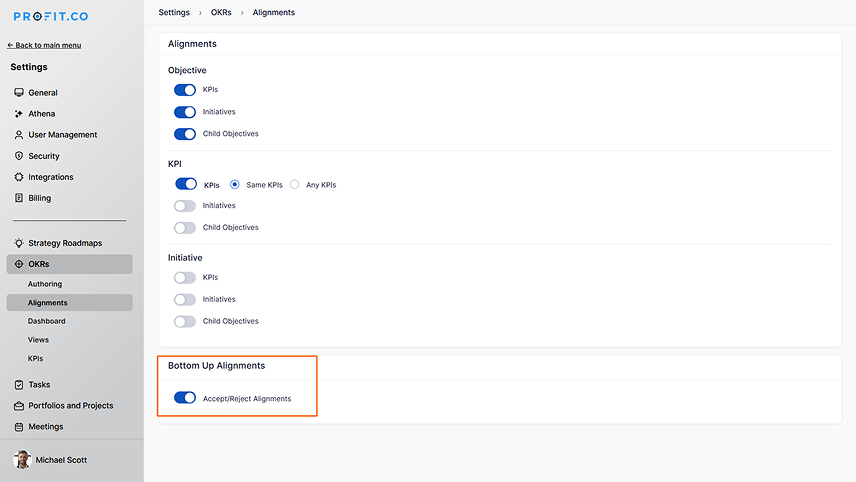This screenshot has height=482, width=856.
Task: Click Michael Scott's profile avatar
Action: 22,460
